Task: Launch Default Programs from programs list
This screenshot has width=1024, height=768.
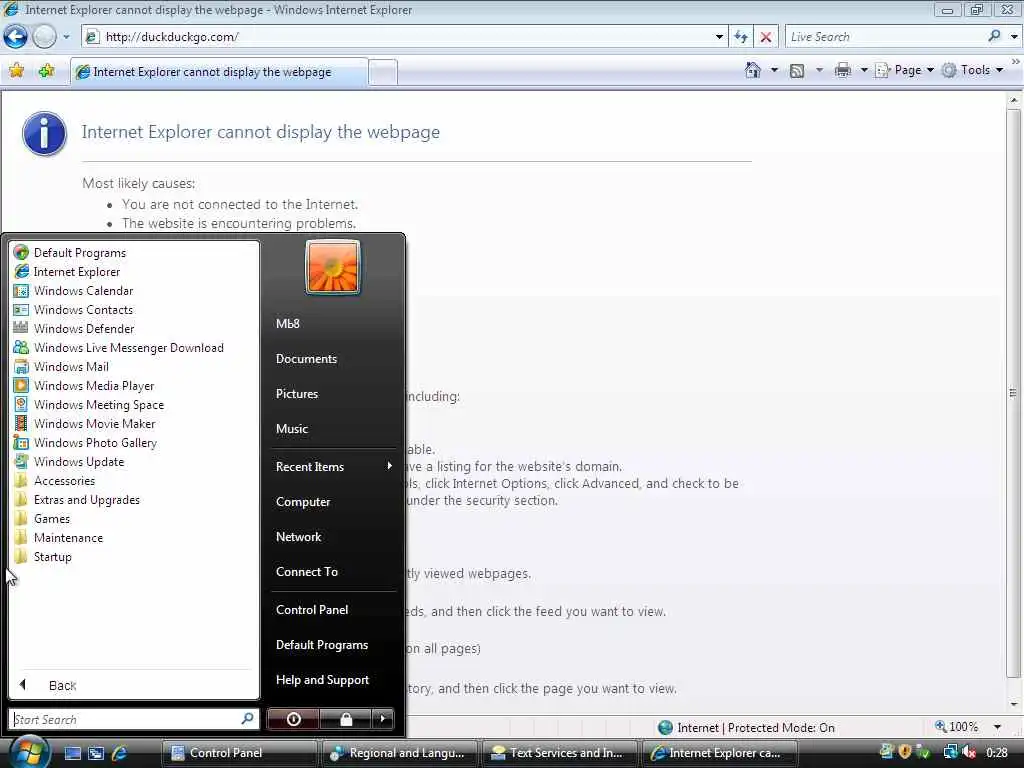Action: click(135, 253)
